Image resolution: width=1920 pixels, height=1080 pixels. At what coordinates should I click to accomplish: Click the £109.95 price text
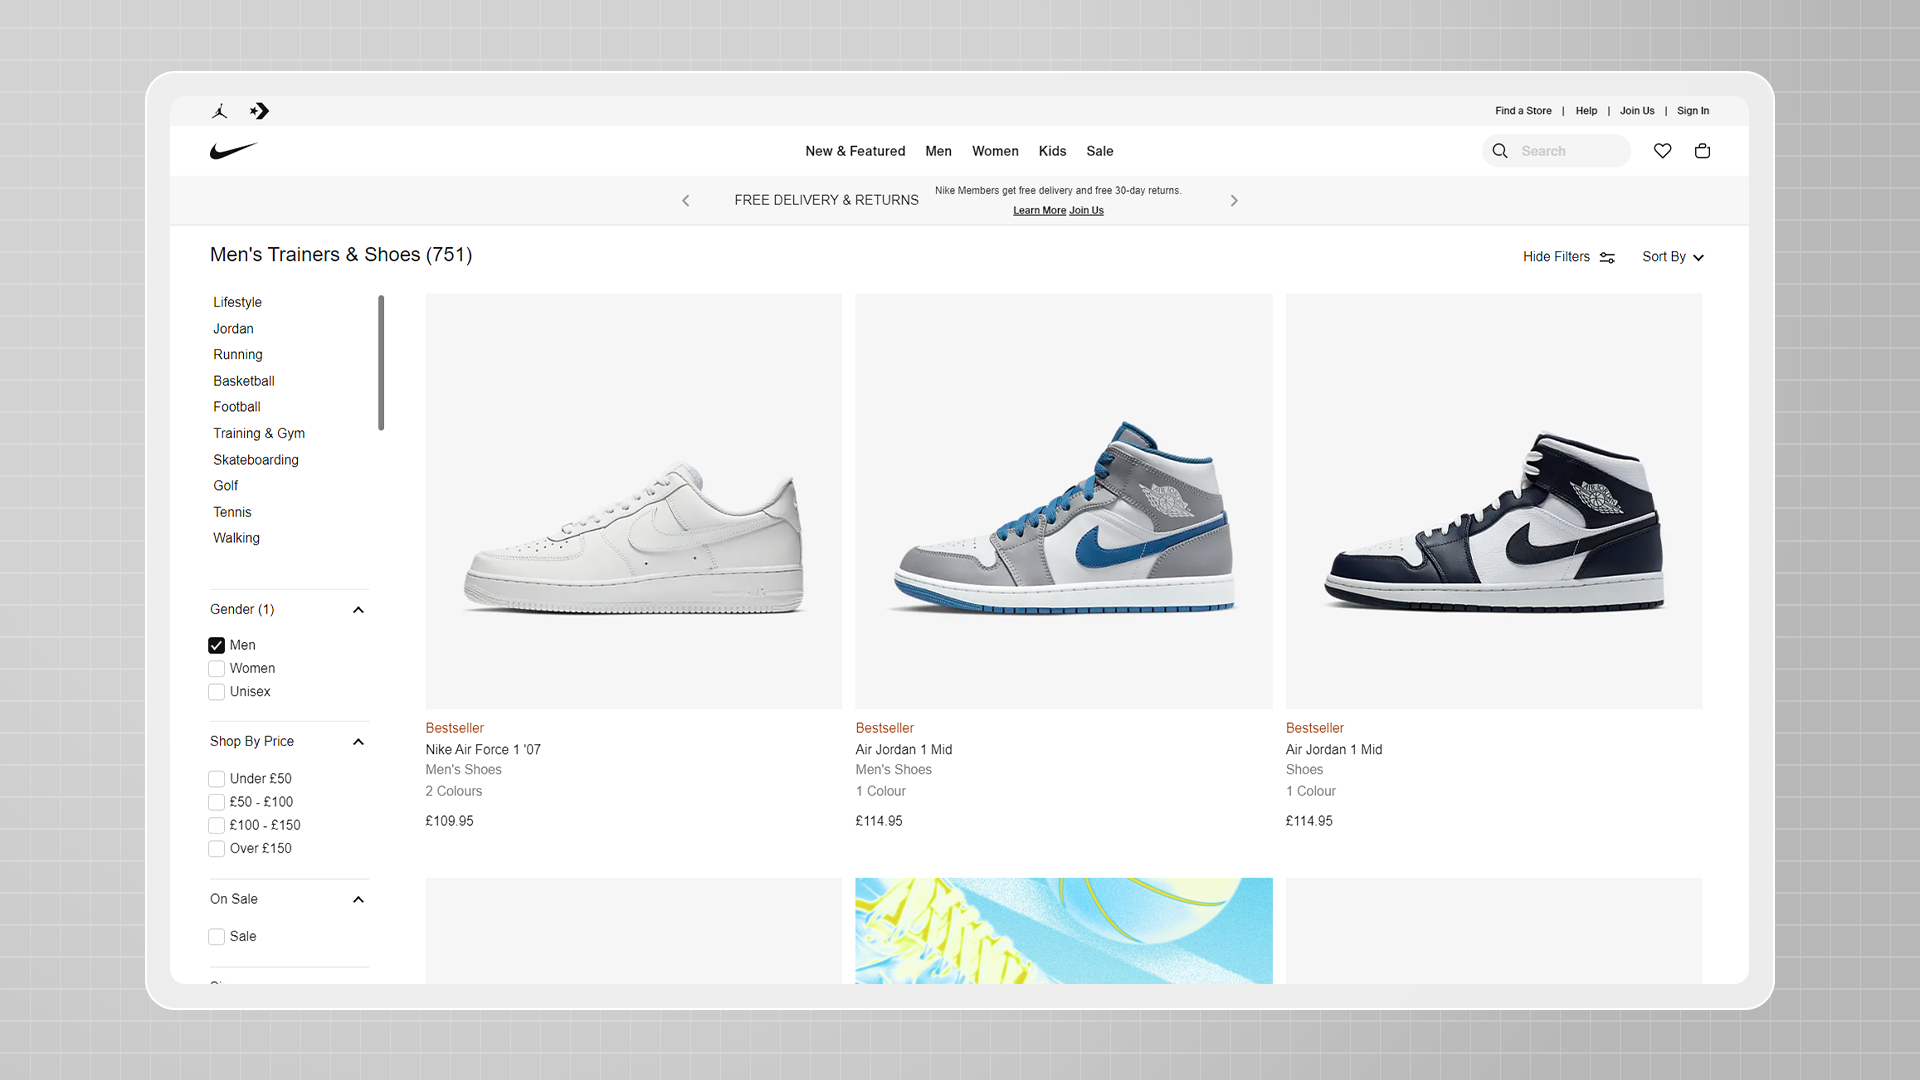point(450,821)
